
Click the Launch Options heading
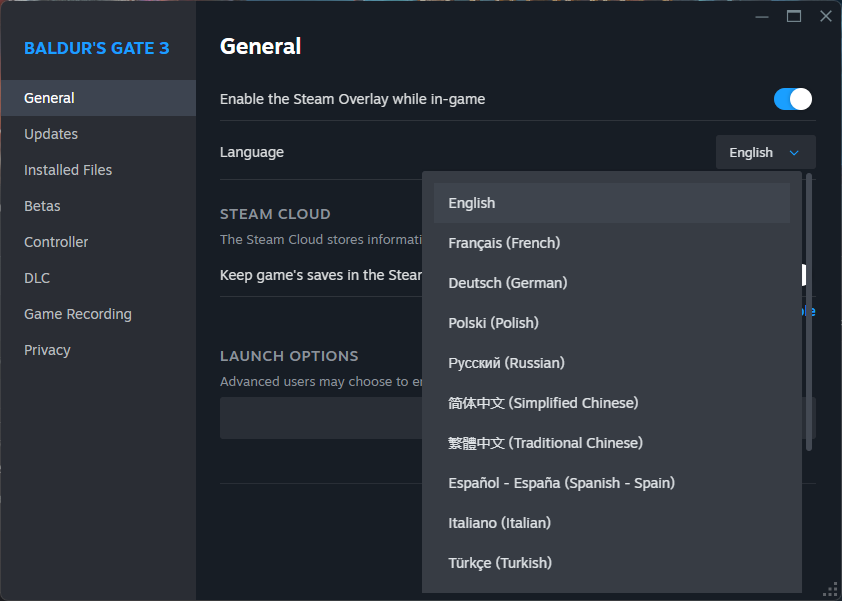point(289,356)
